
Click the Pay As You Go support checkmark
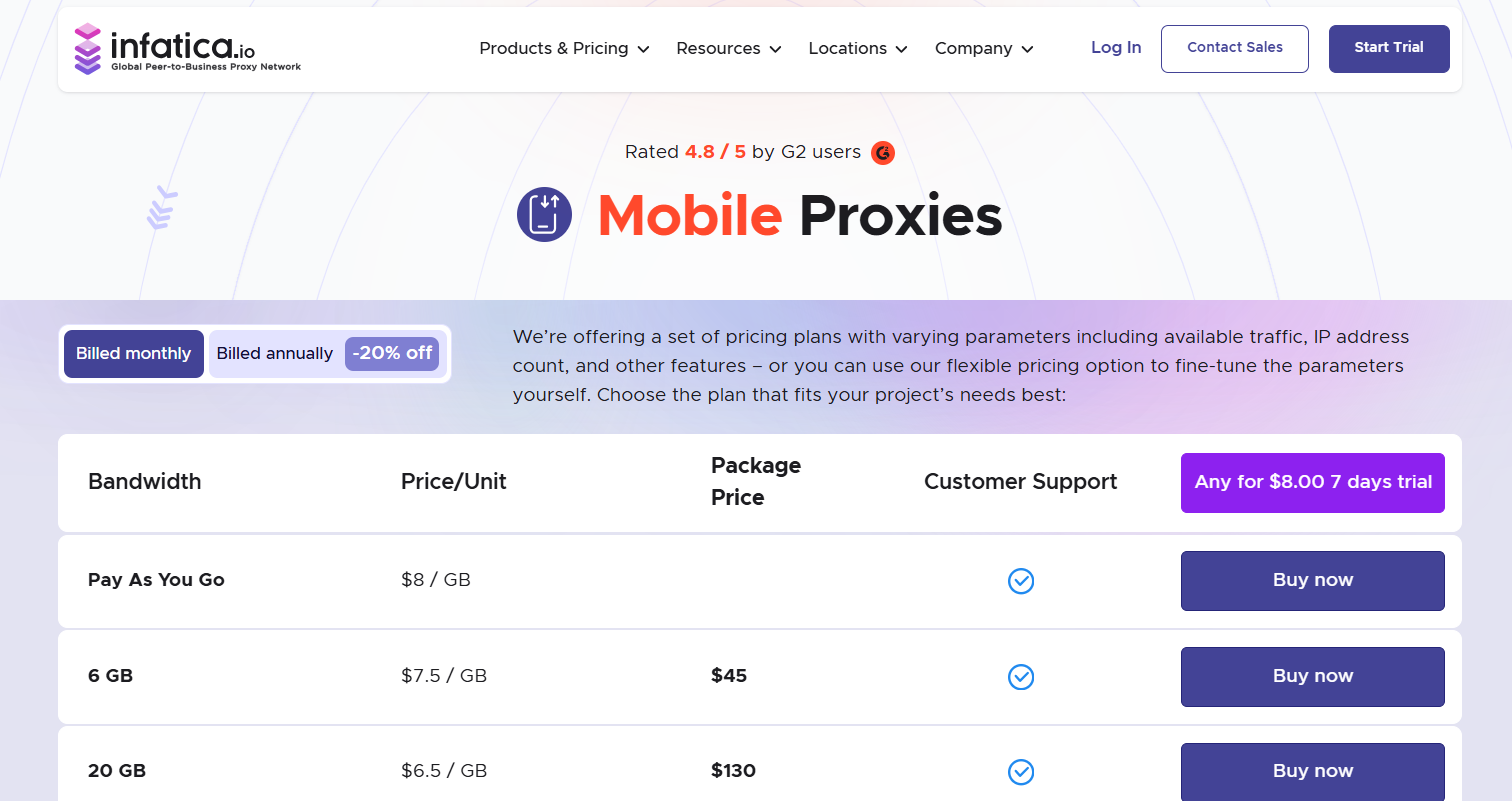(x=1020, y=581)
